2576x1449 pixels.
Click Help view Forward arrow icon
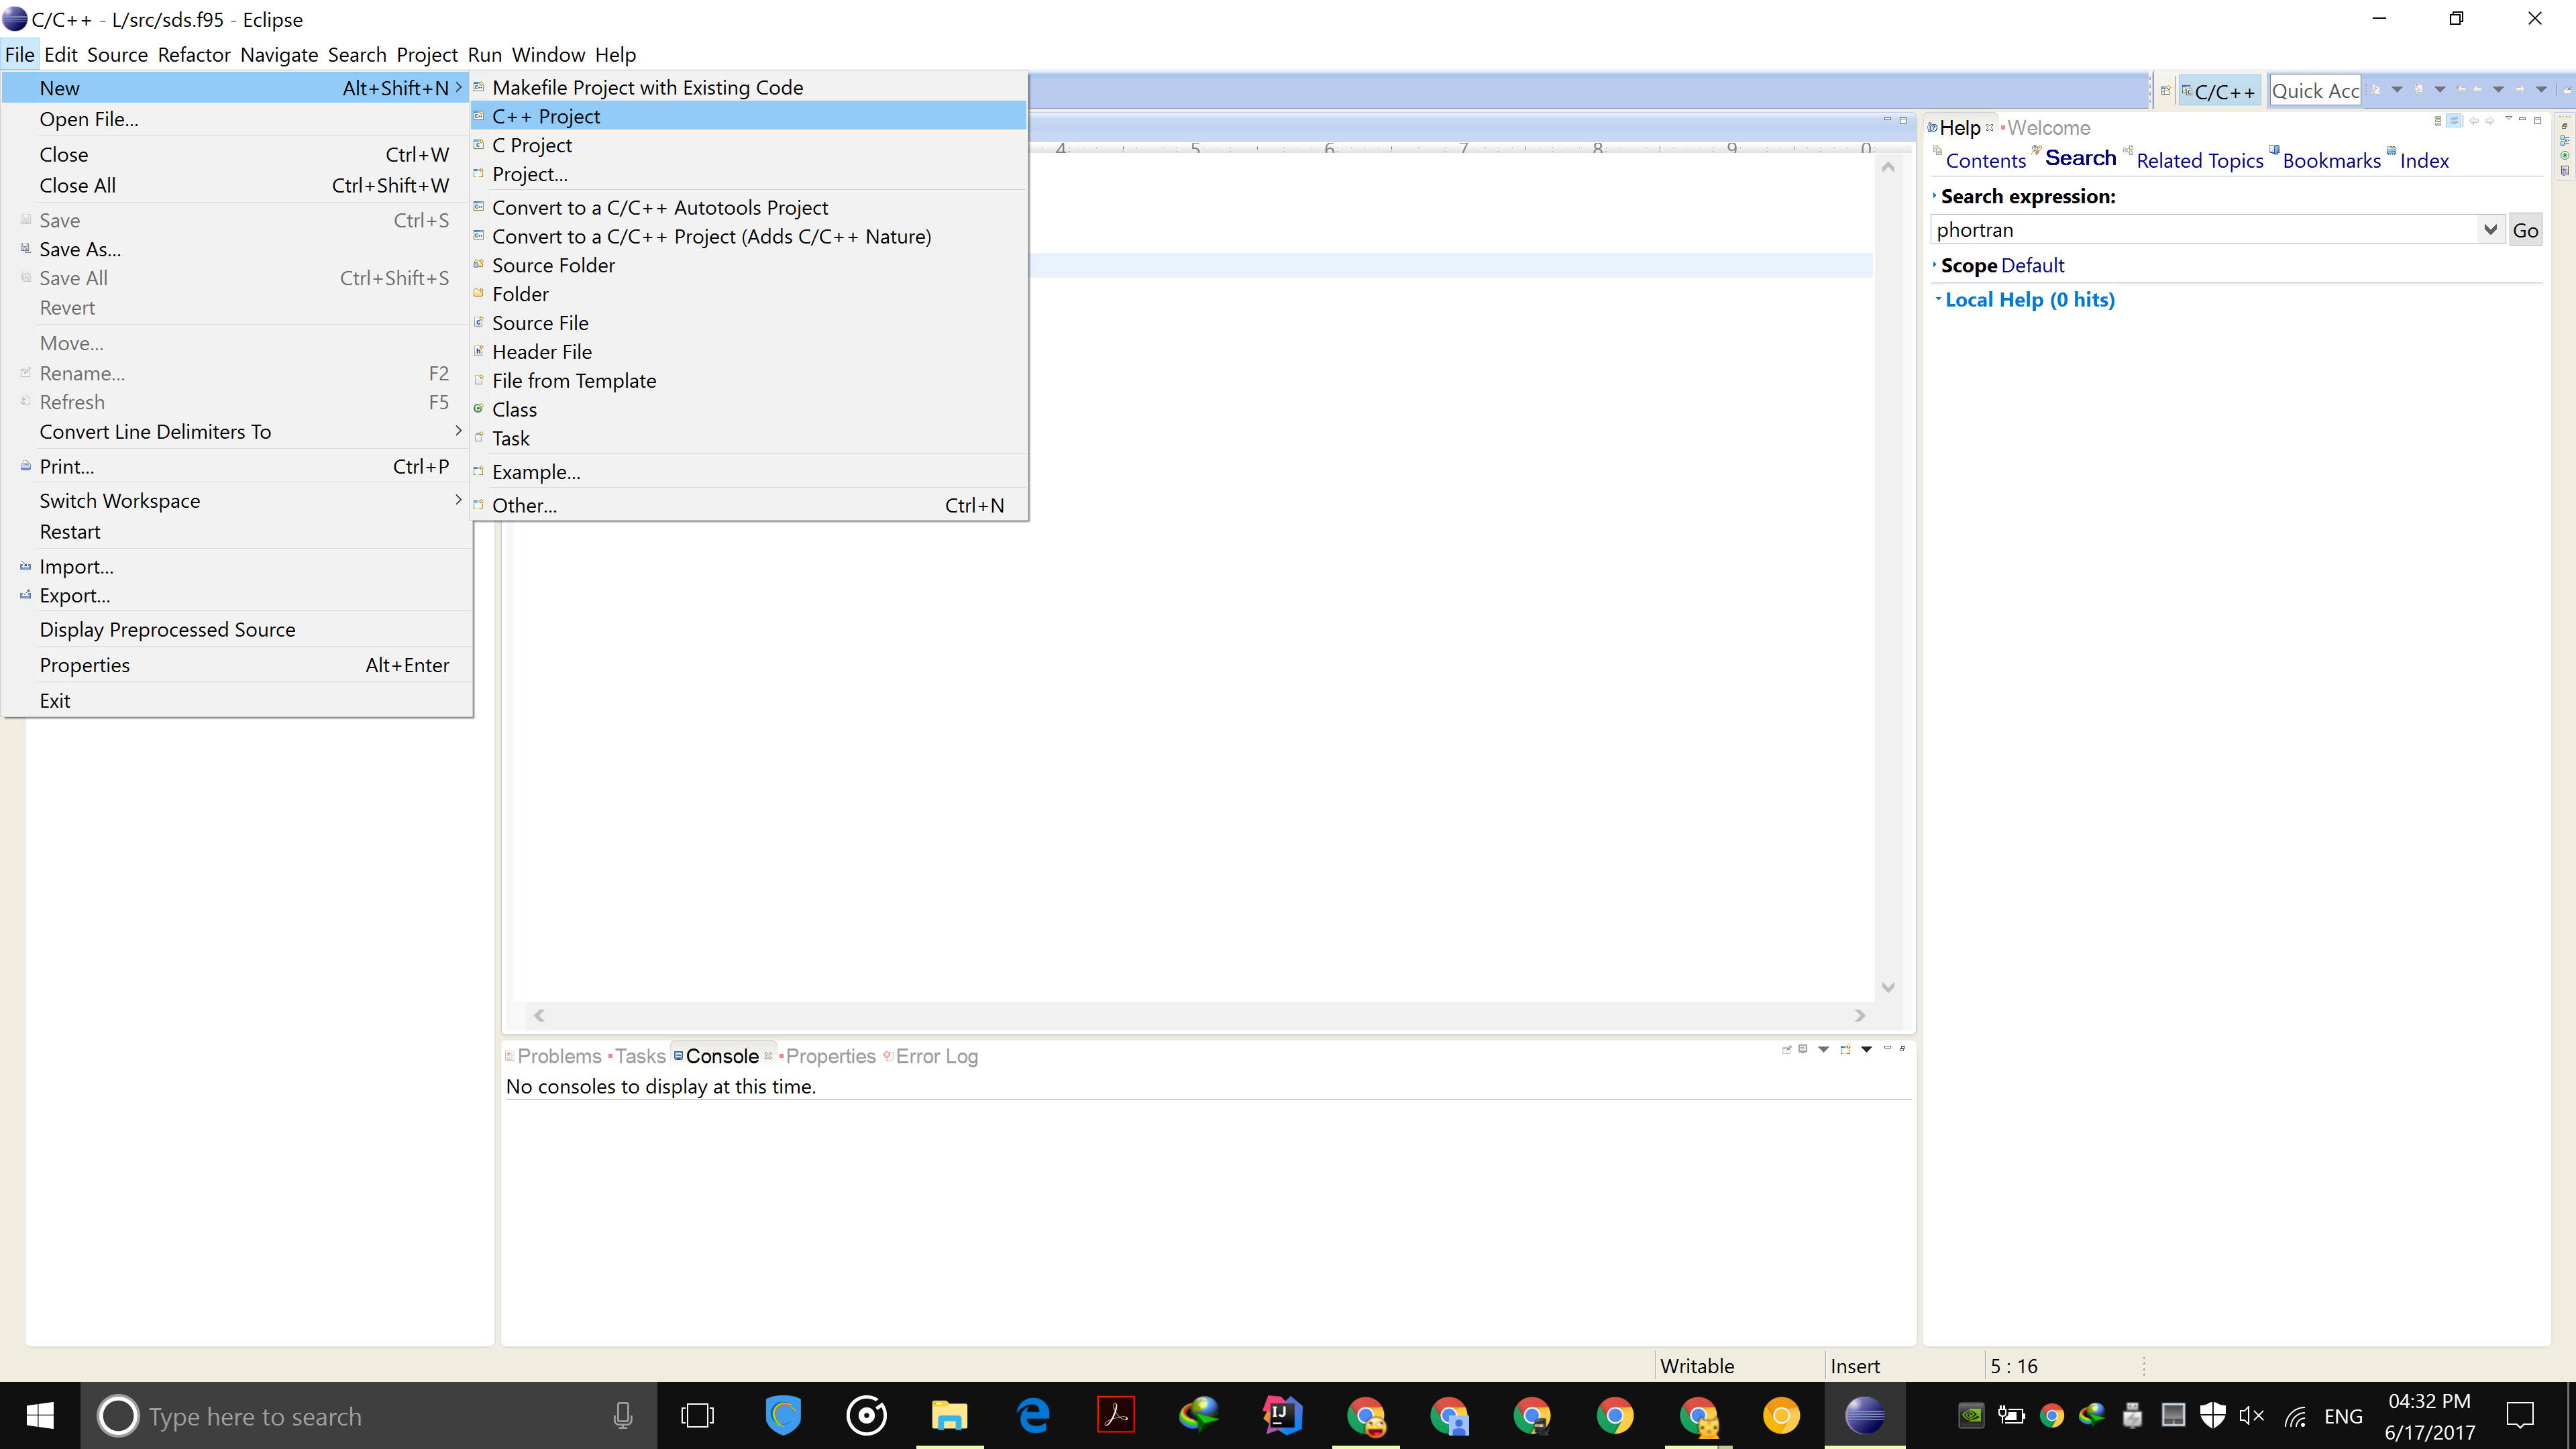coord(2490,121)
